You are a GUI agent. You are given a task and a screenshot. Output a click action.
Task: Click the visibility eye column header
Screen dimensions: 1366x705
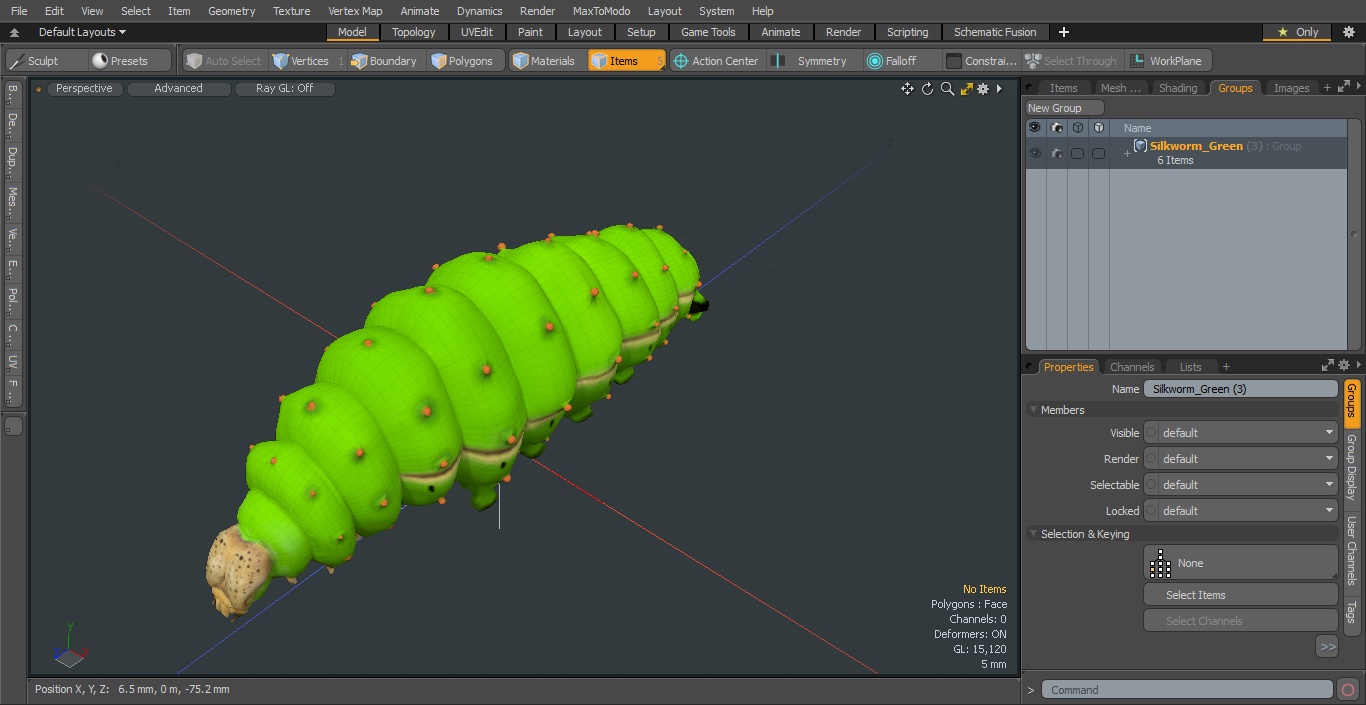(x=1035, y=128)
